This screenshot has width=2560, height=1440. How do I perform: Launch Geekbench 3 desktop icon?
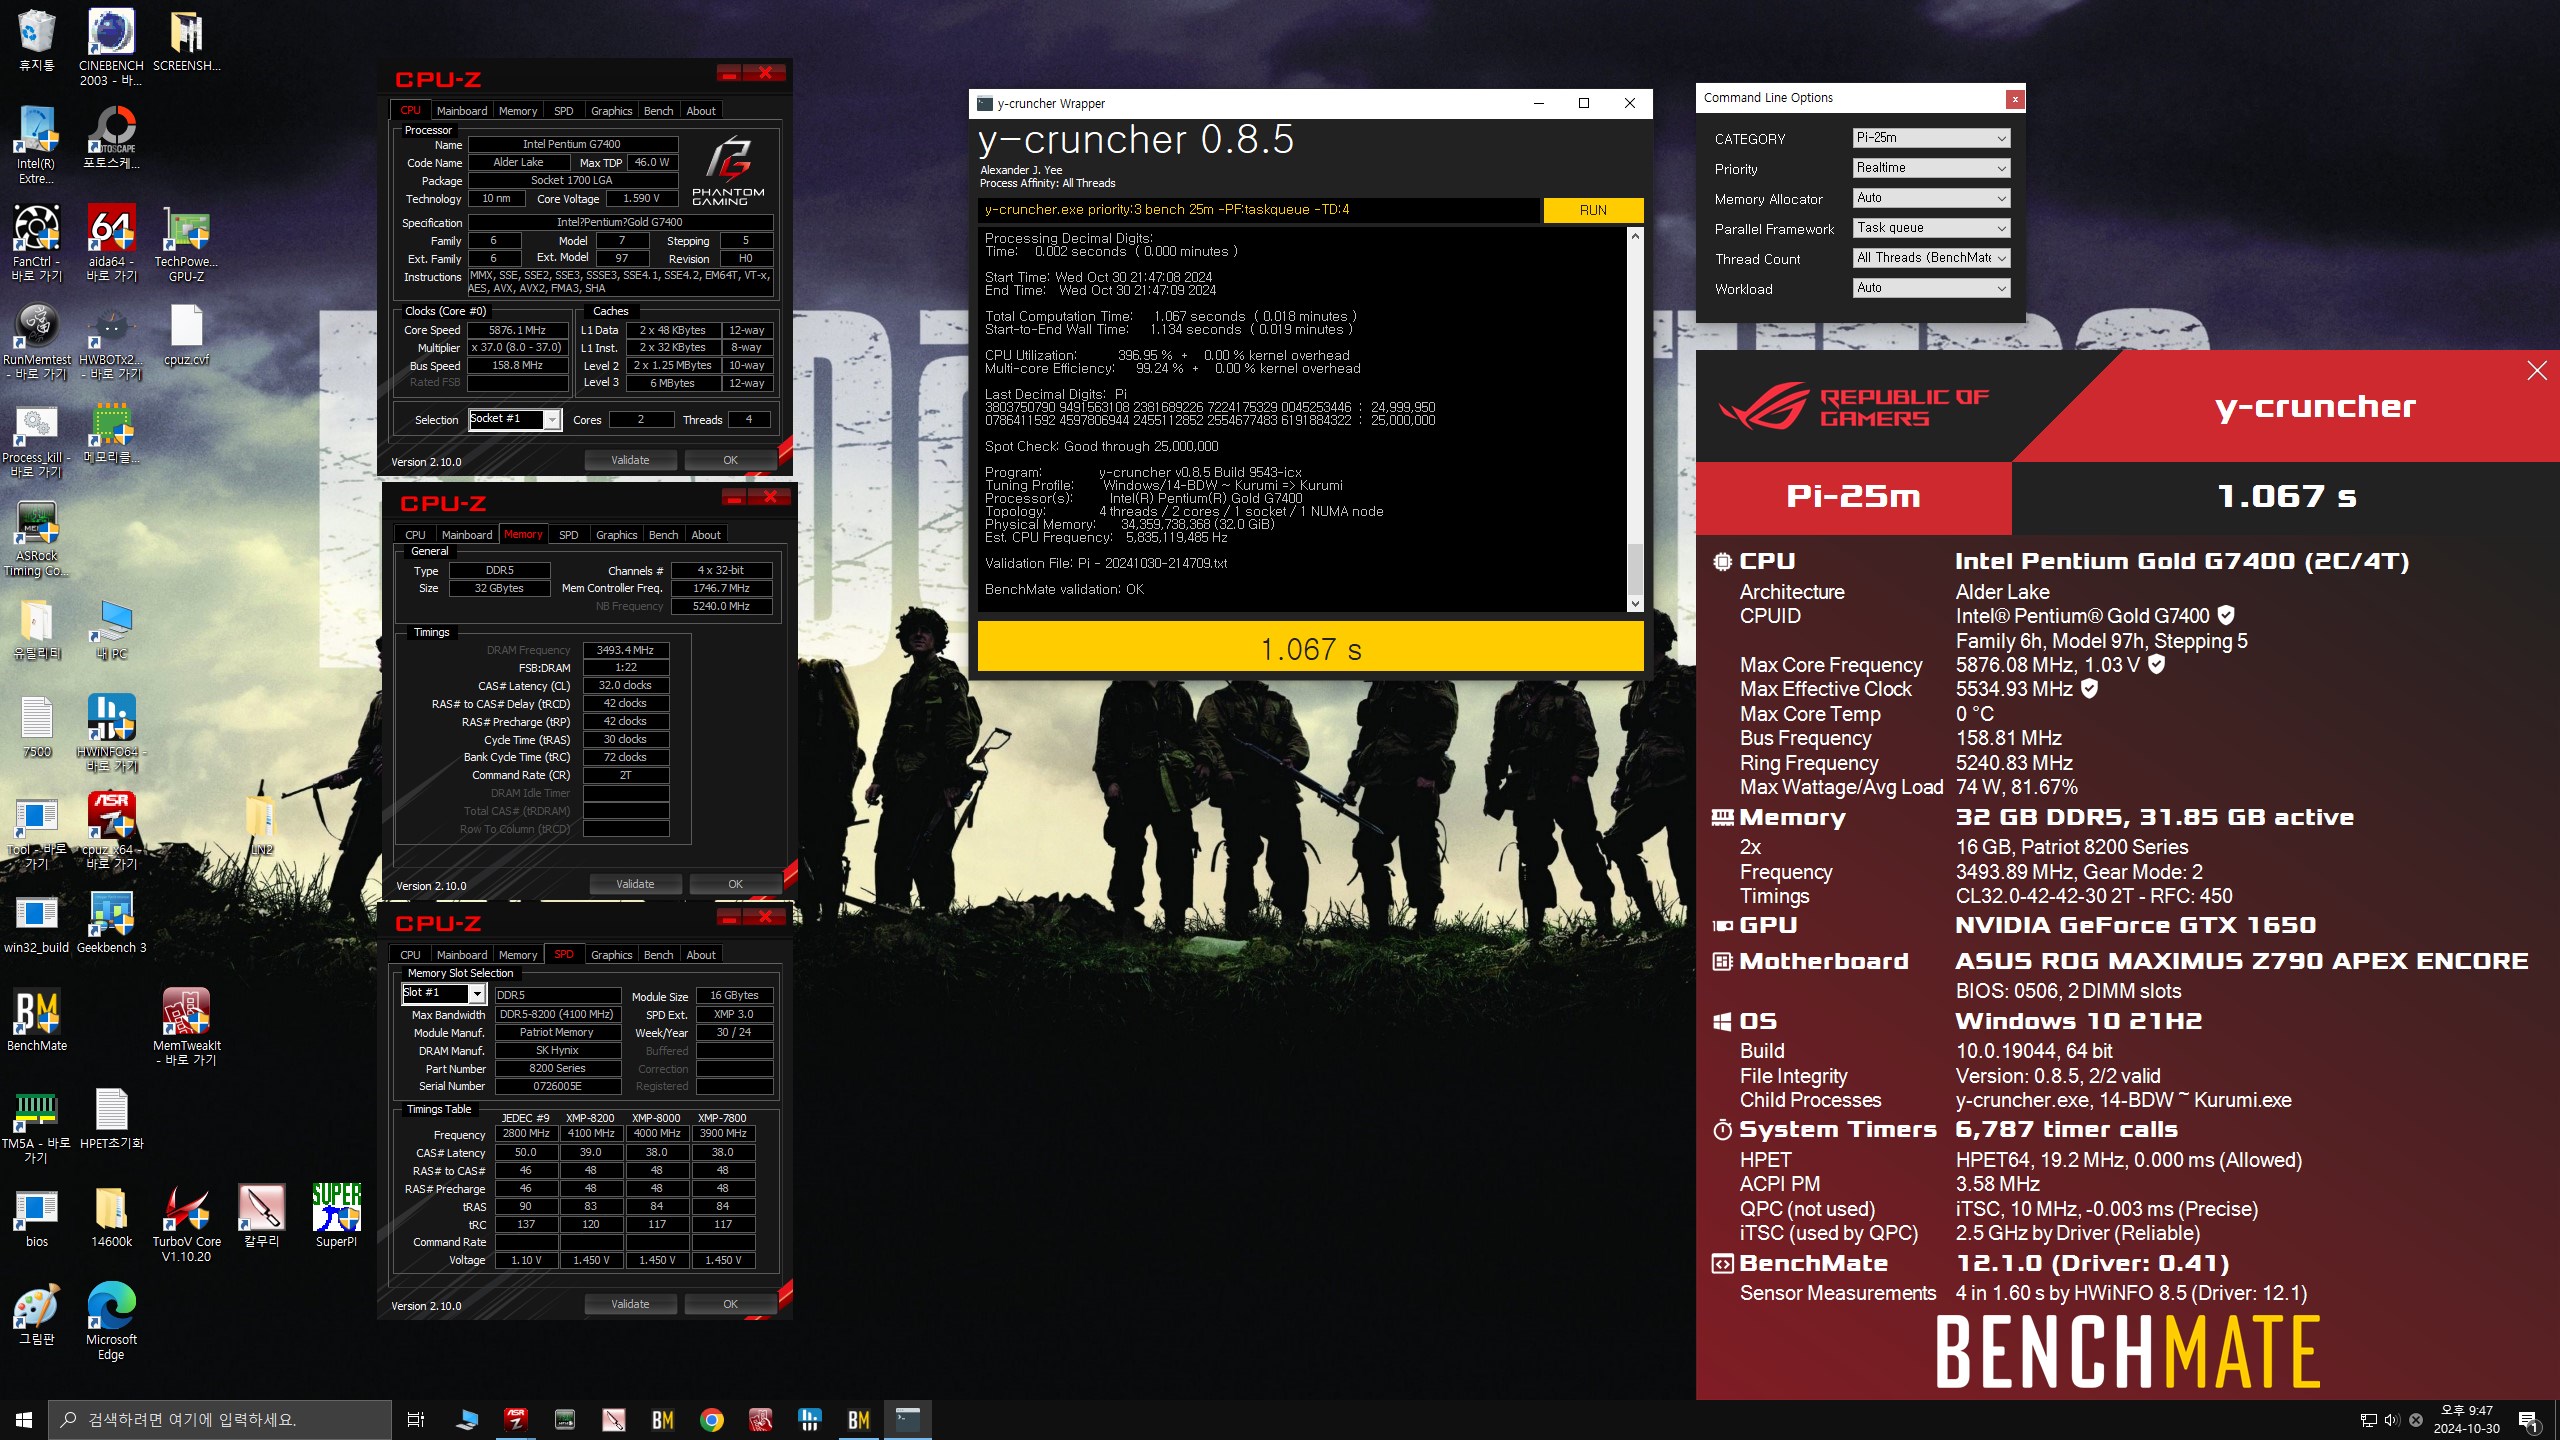click(x=111, y=922)
